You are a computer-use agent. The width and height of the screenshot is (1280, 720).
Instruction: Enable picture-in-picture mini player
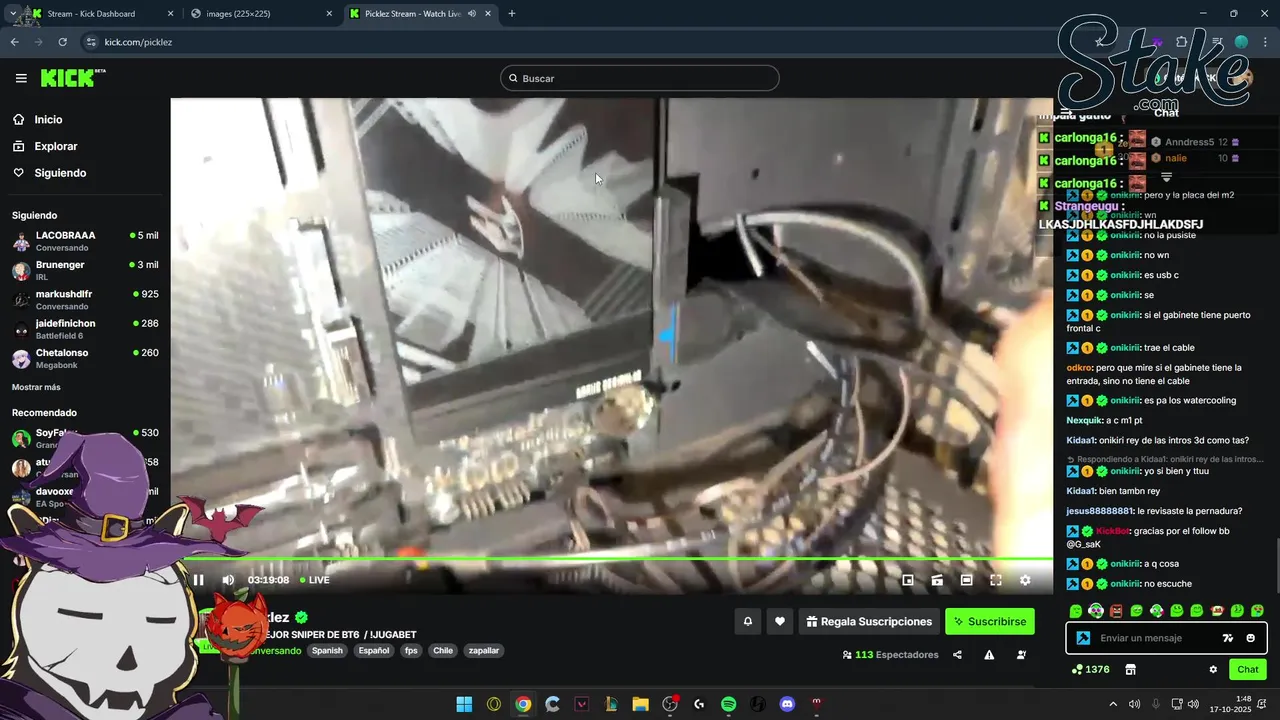click(x=908, y=580)
